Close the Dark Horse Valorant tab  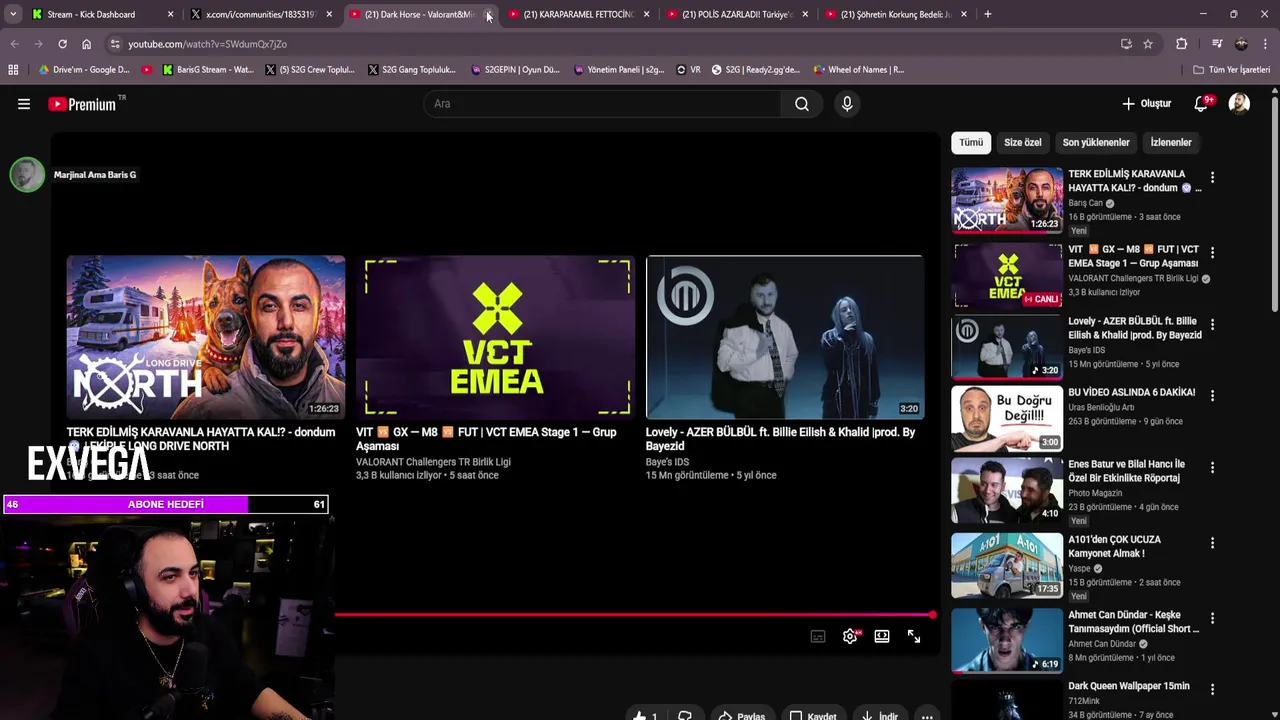point(488,15)
